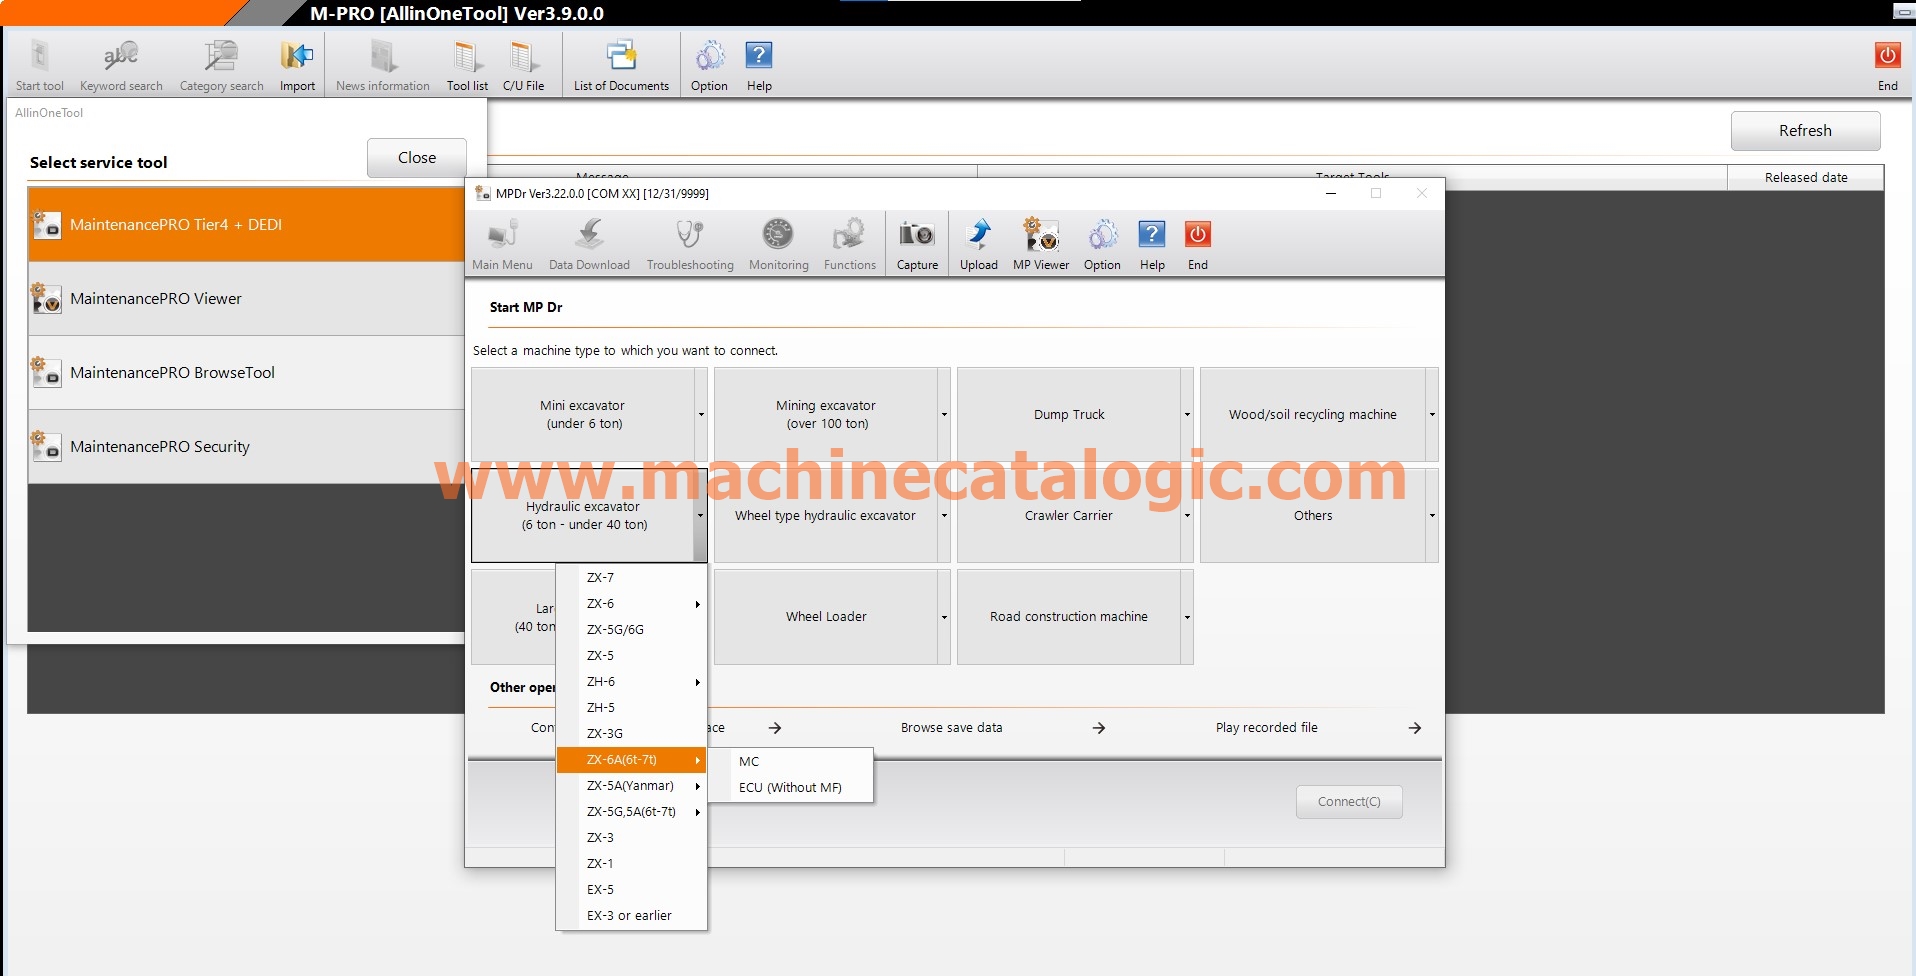Click End in the M-PRO toolbar

coord(1888,66)
